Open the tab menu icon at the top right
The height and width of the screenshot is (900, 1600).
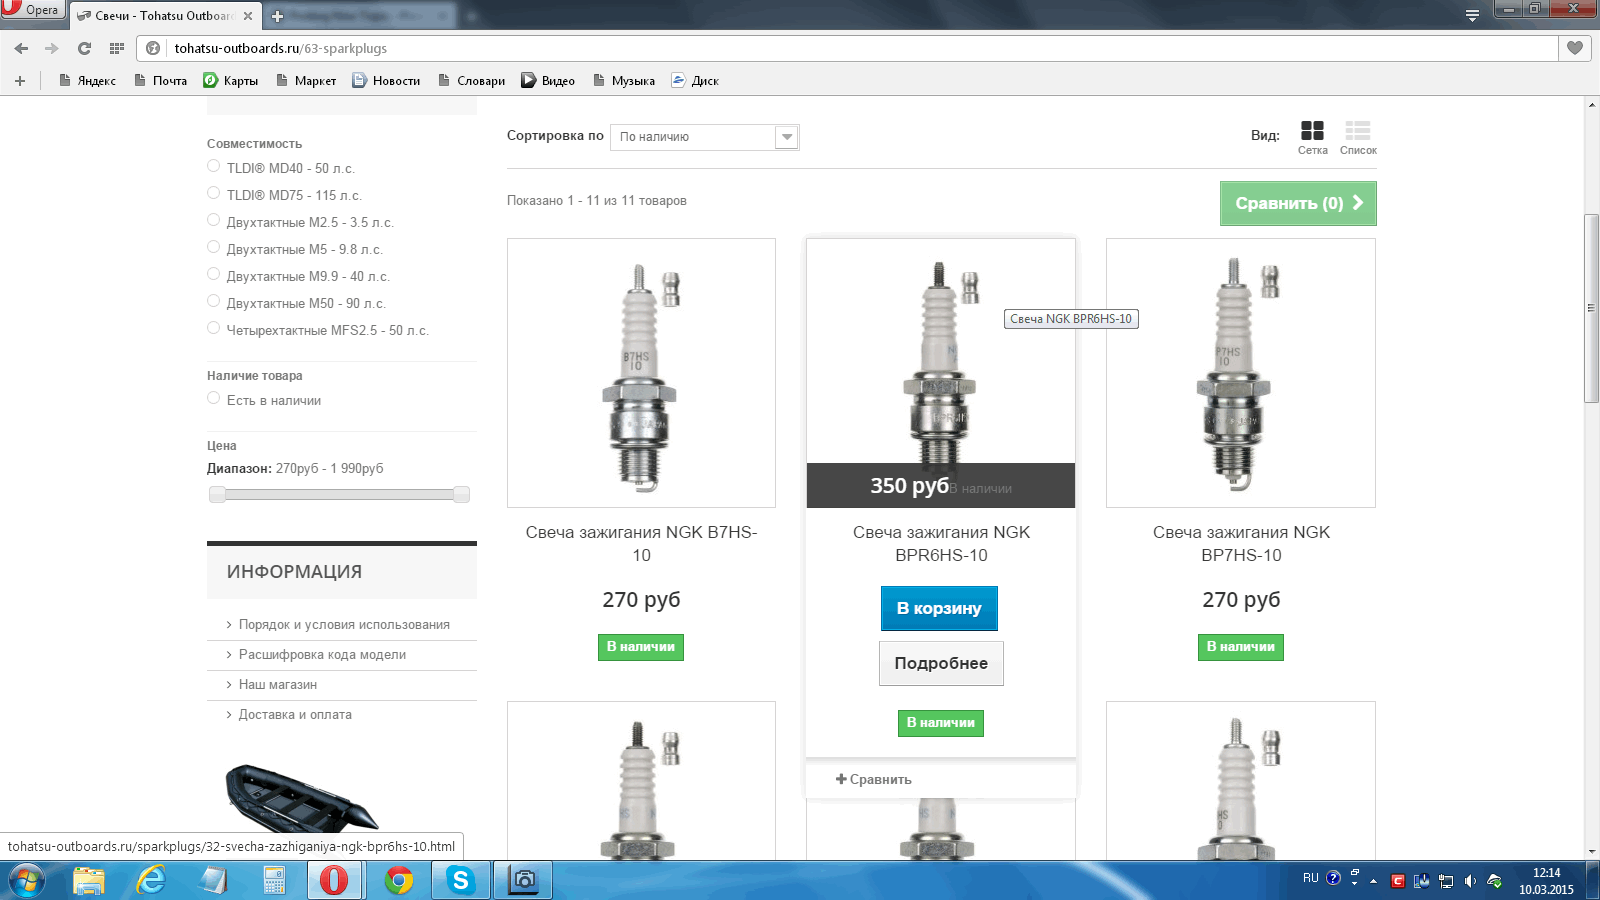point(1472,16)
